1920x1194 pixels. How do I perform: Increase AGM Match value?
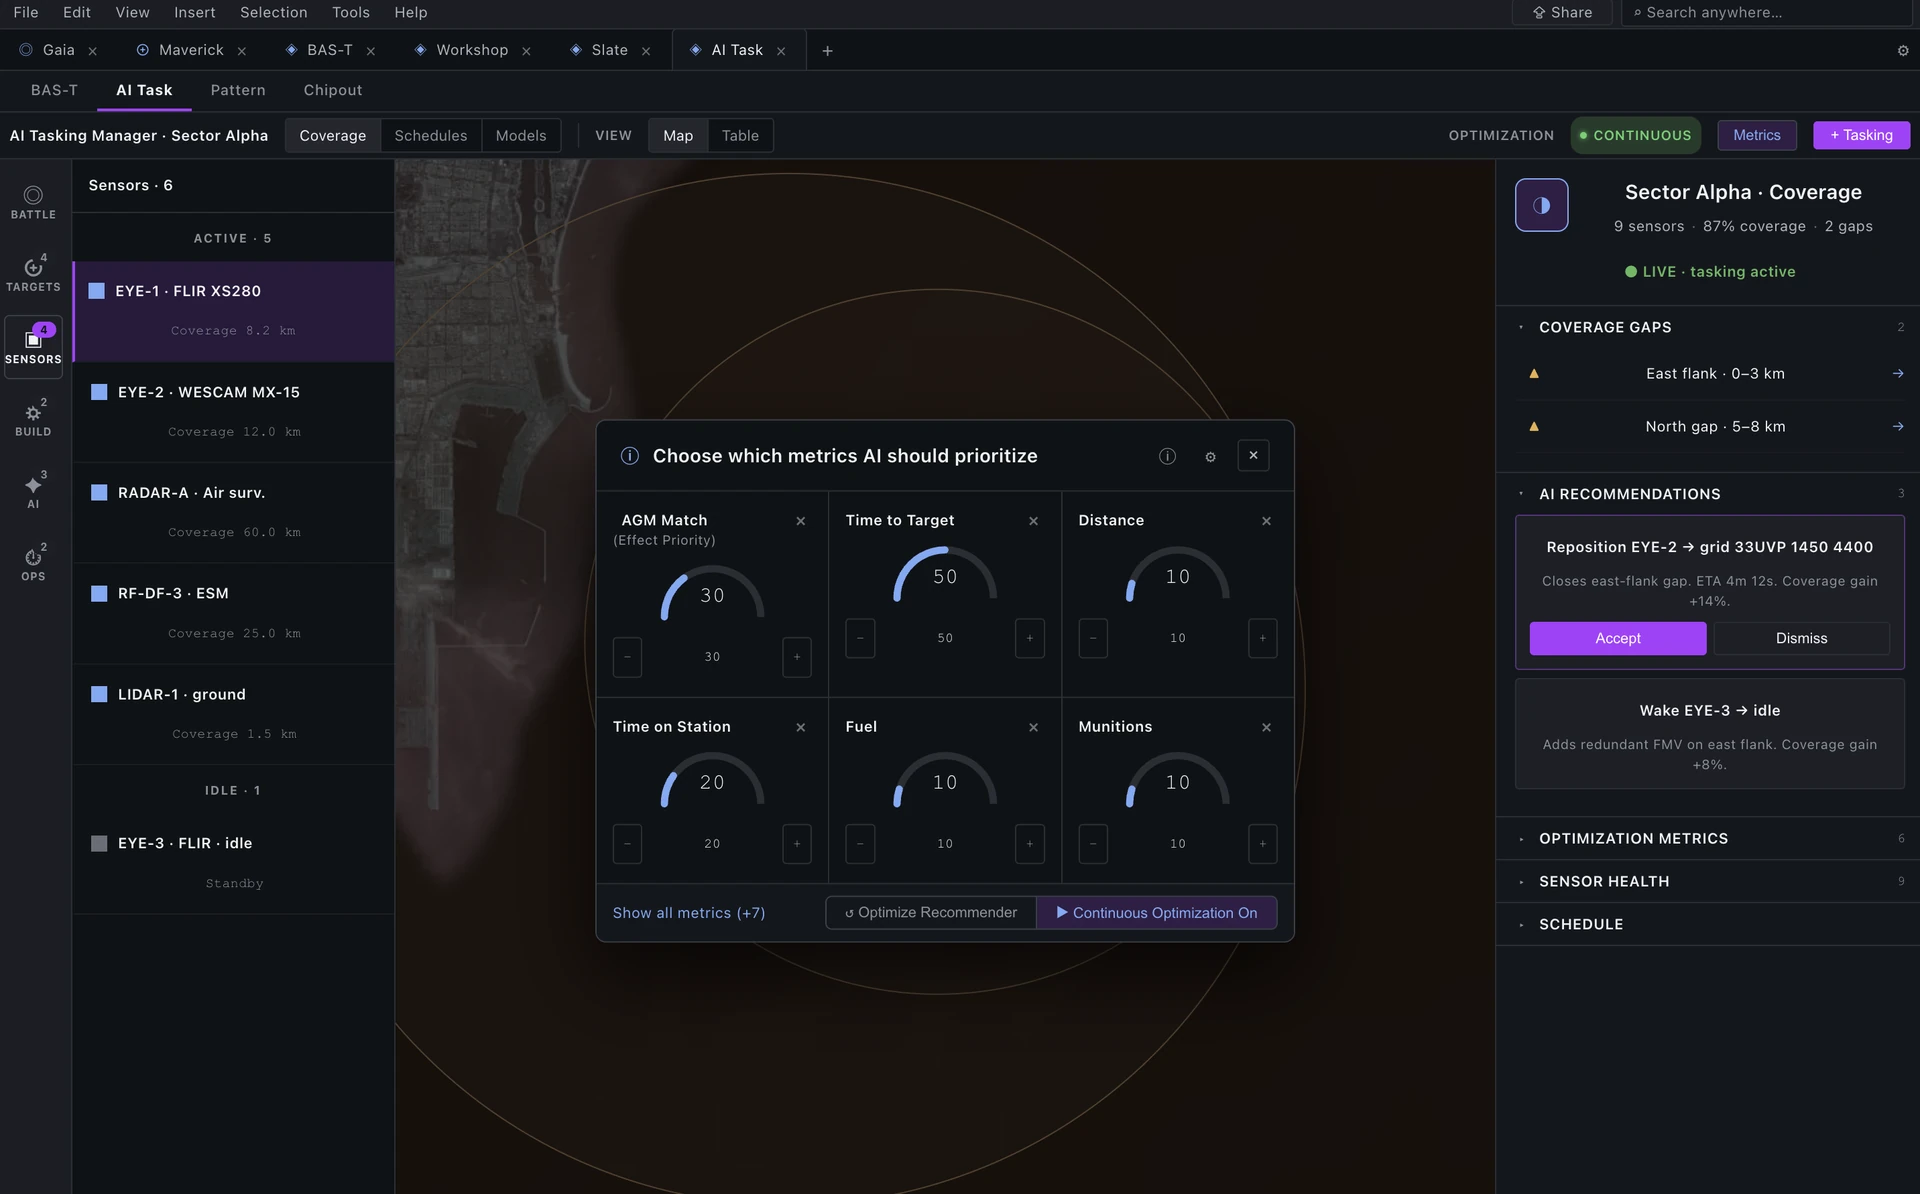(797, 657)
